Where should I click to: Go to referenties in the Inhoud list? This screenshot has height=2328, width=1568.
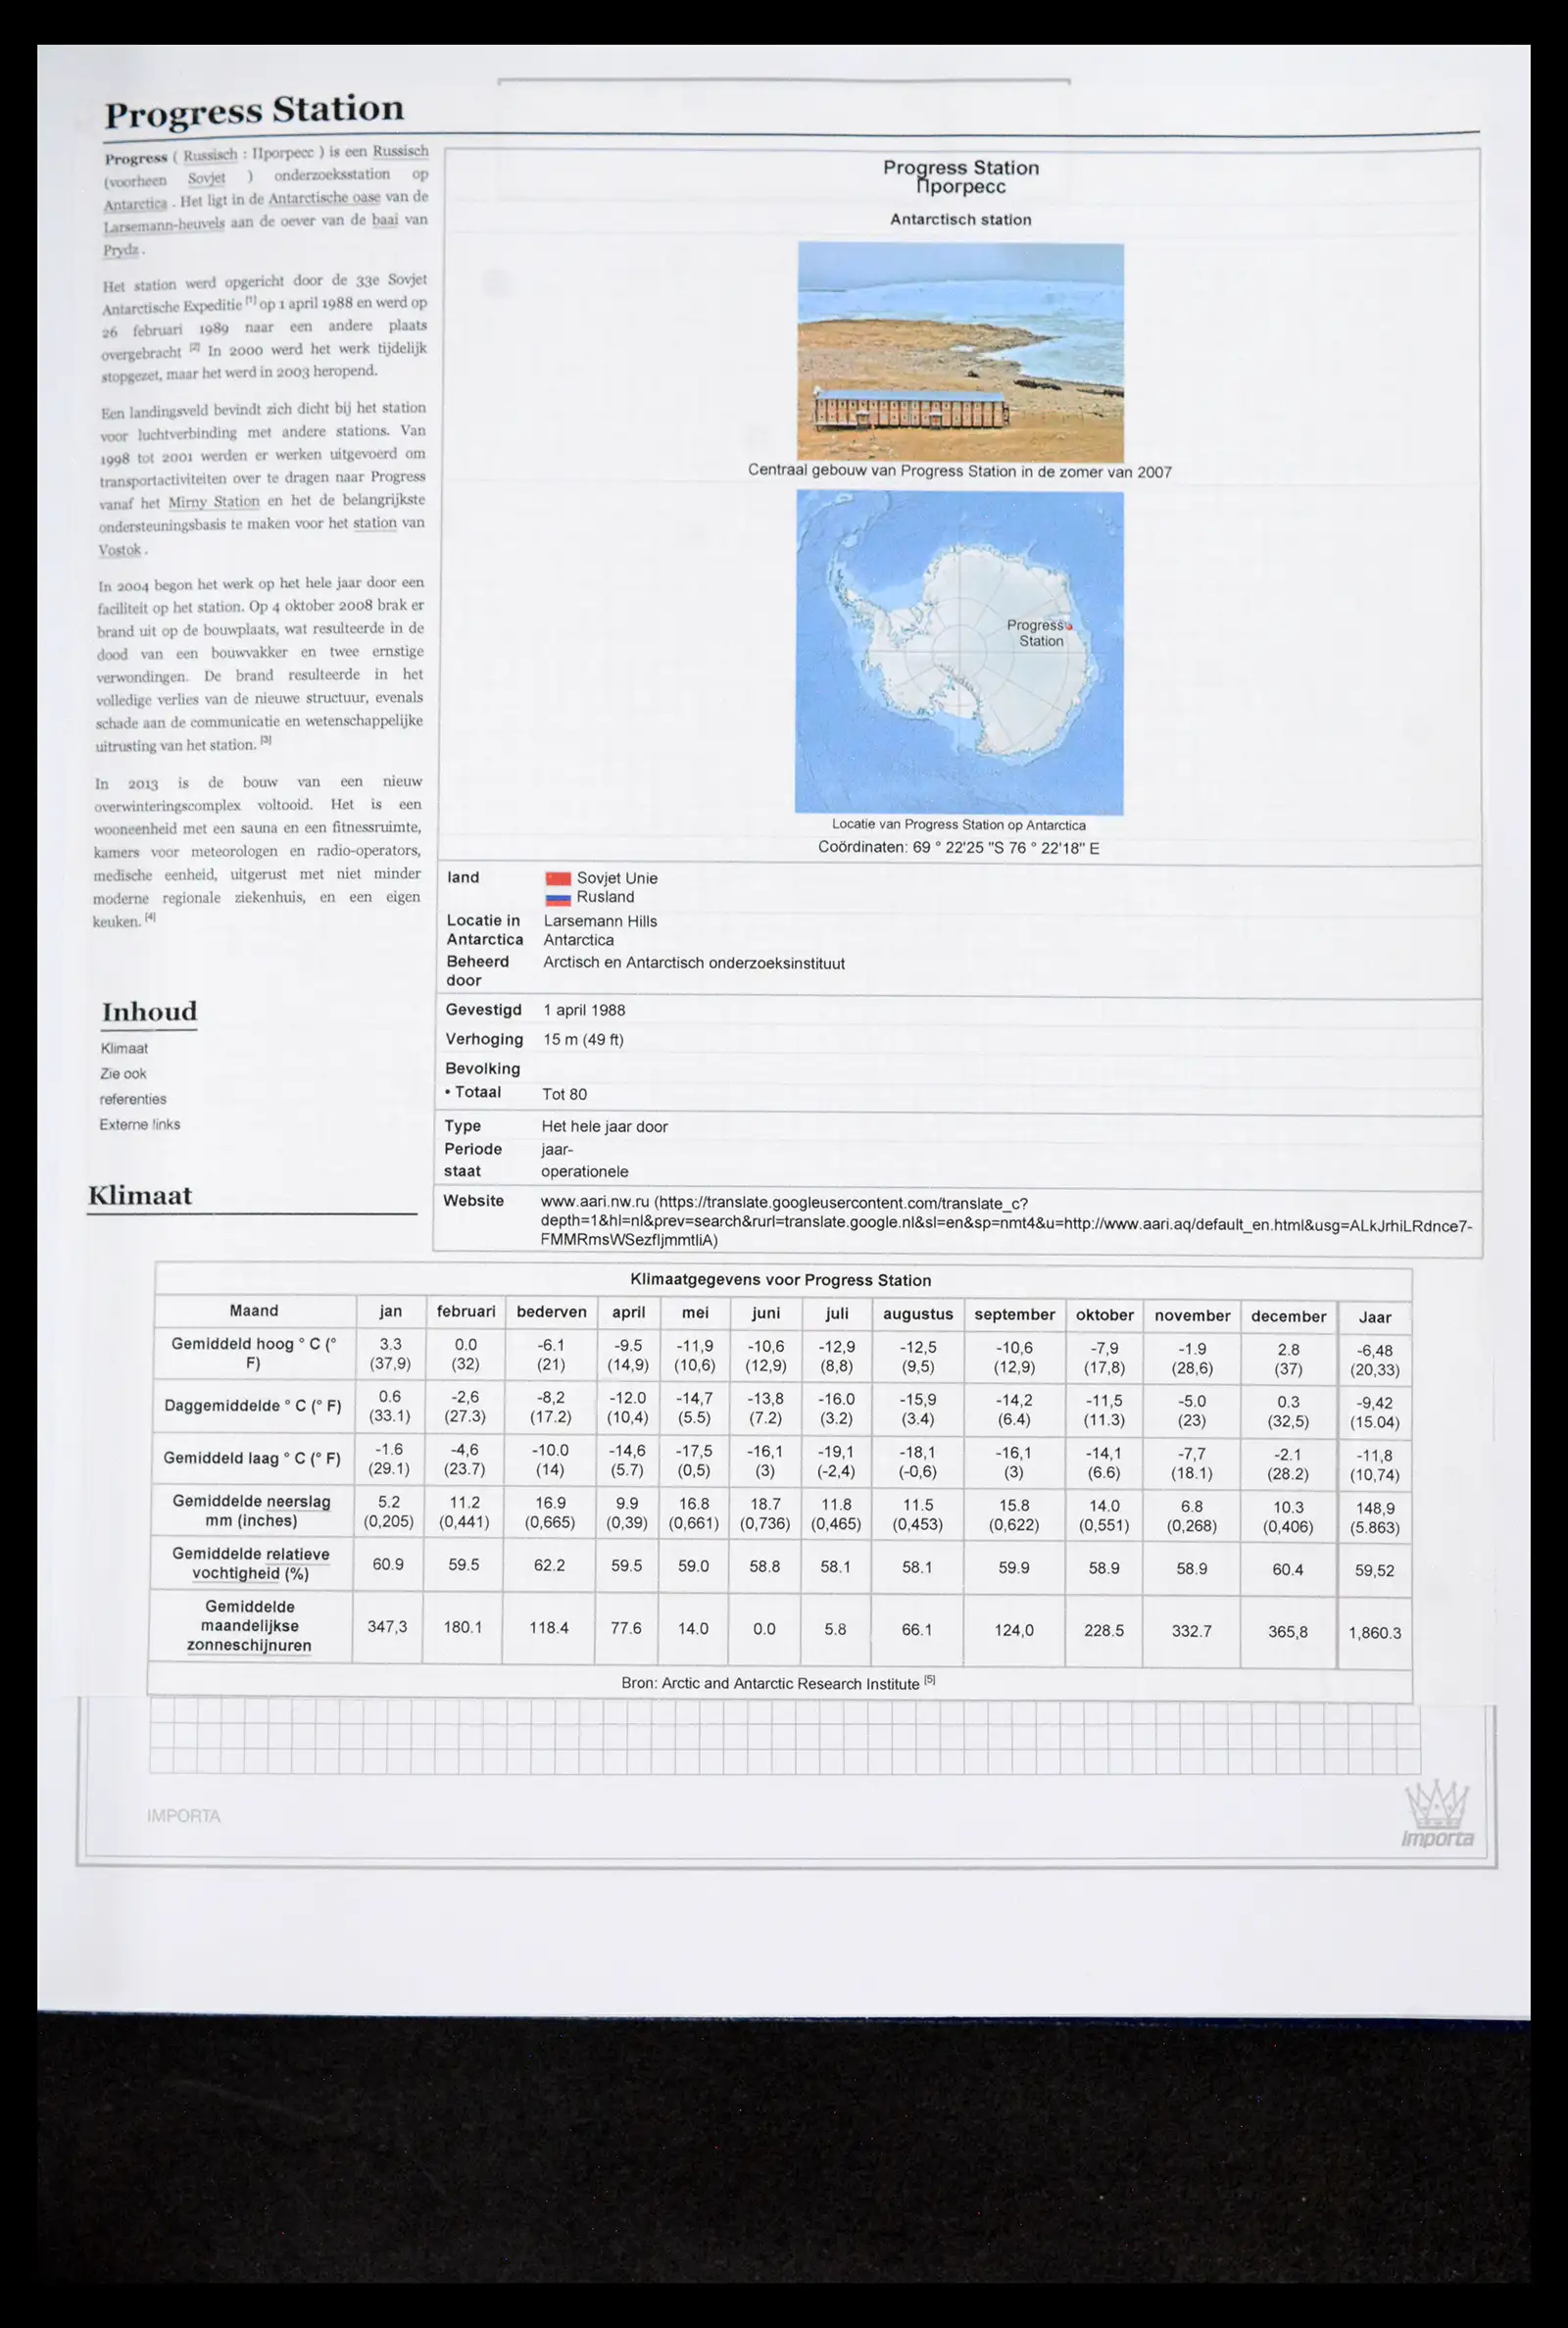[133, 1099]
